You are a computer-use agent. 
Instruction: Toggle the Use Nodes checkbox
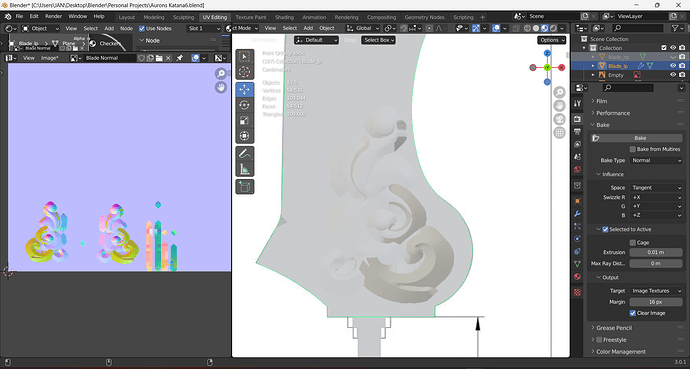[x=142, y=29]
